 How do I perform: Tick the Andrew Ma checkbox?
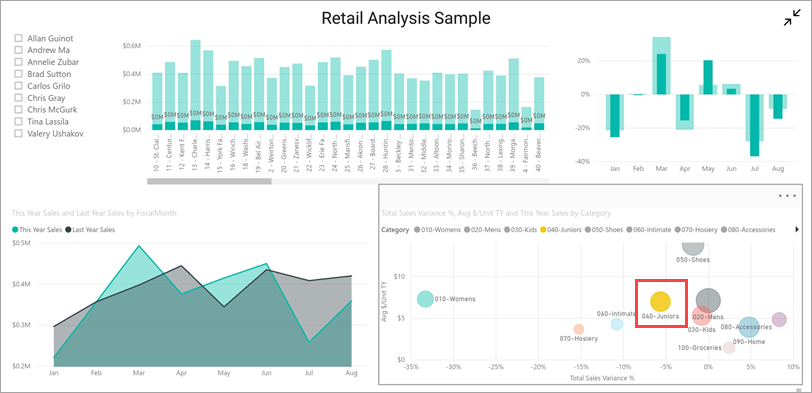(19, 50)
